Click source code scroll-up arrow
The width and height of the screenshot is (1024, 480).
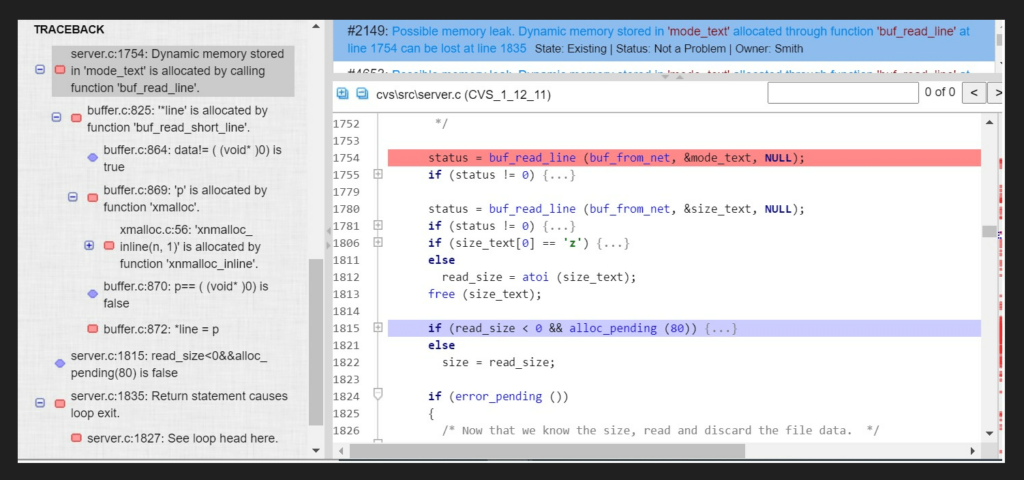point(989,122)
